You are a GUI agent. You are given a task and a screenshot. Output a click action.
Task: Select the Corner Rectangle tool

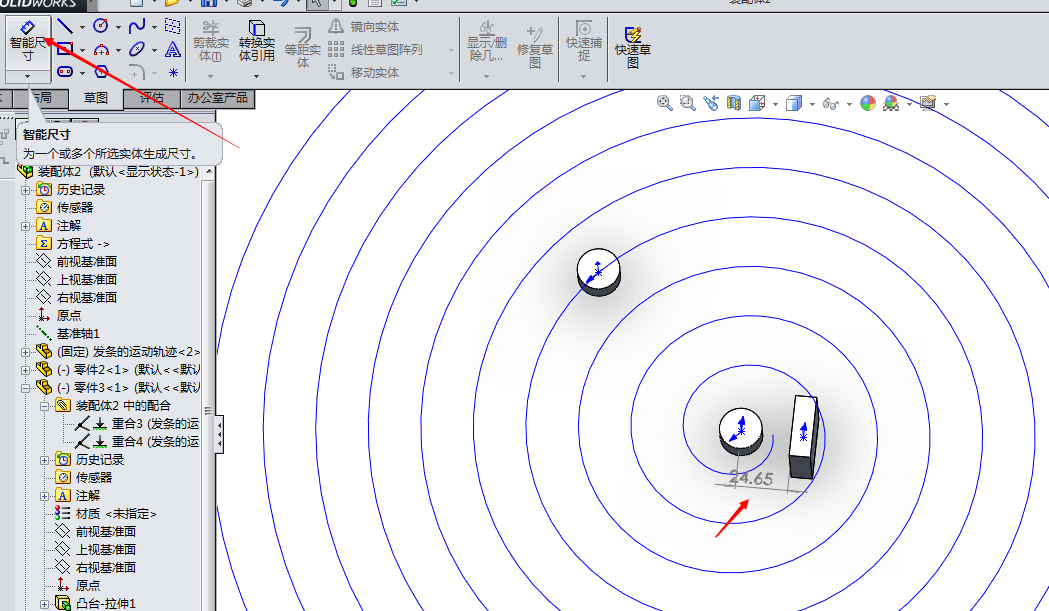tap(65, 49)
